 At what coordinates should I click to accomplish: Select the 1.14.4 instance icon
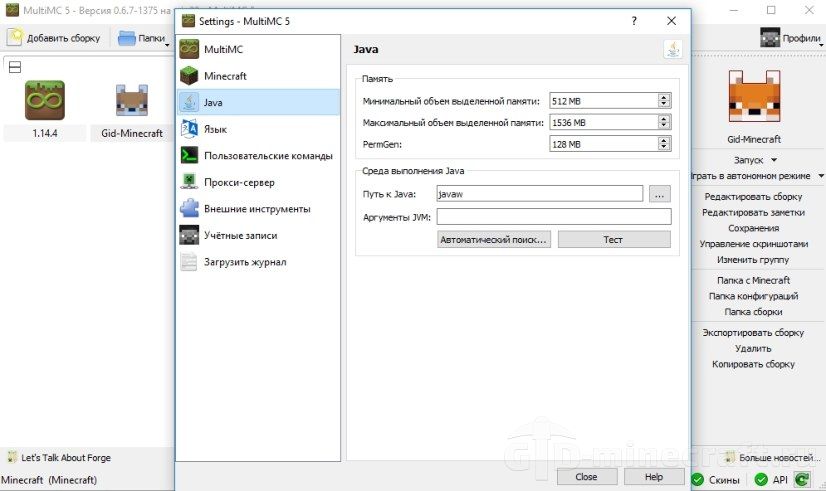pos(45,100)
